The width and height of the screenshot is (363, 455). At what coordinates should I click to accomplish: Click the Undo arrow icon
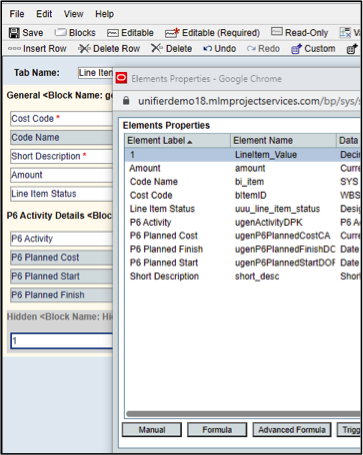tap(208, 49)
